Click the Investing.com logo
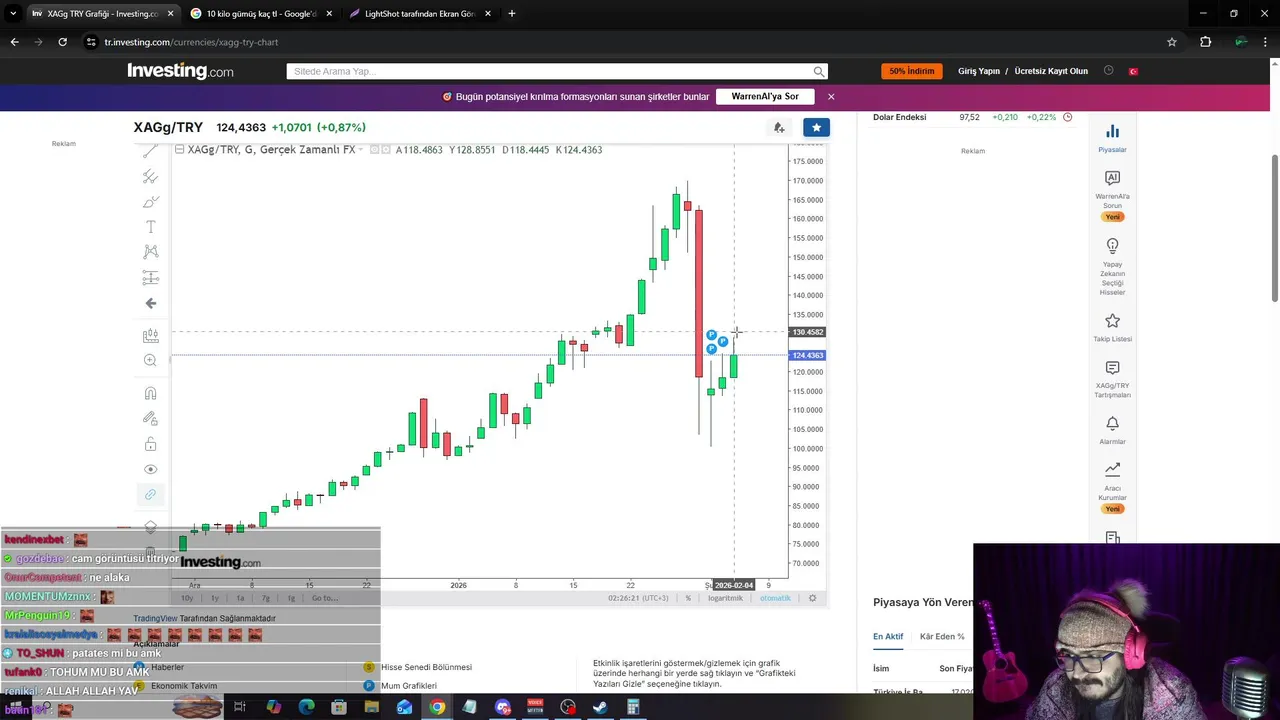Image resolution: width=1280 pixels, height=720 pixels. 180,71
